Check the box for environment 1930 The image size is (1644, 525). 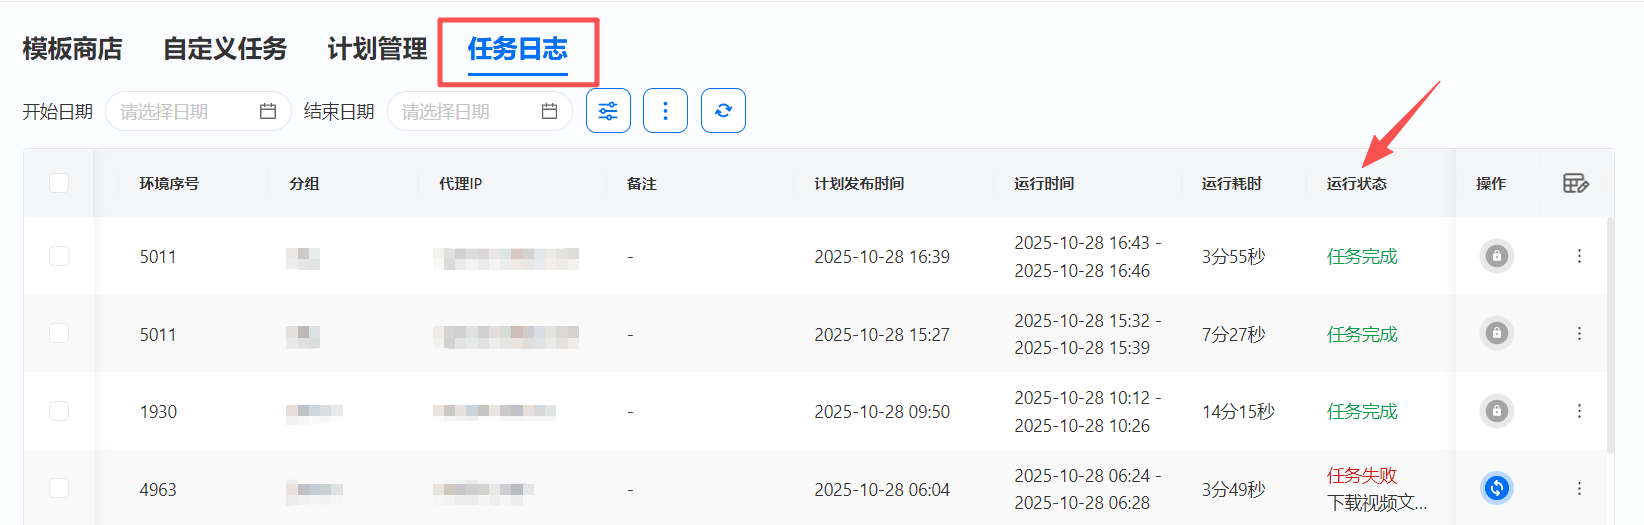click(59, 411)
